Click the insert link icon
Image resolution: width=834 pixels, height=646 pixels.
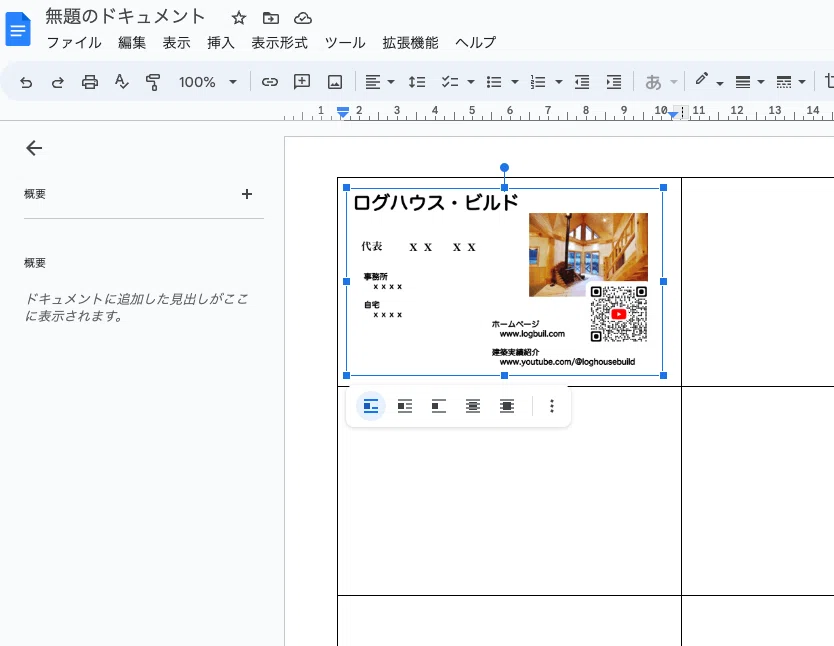269,82
